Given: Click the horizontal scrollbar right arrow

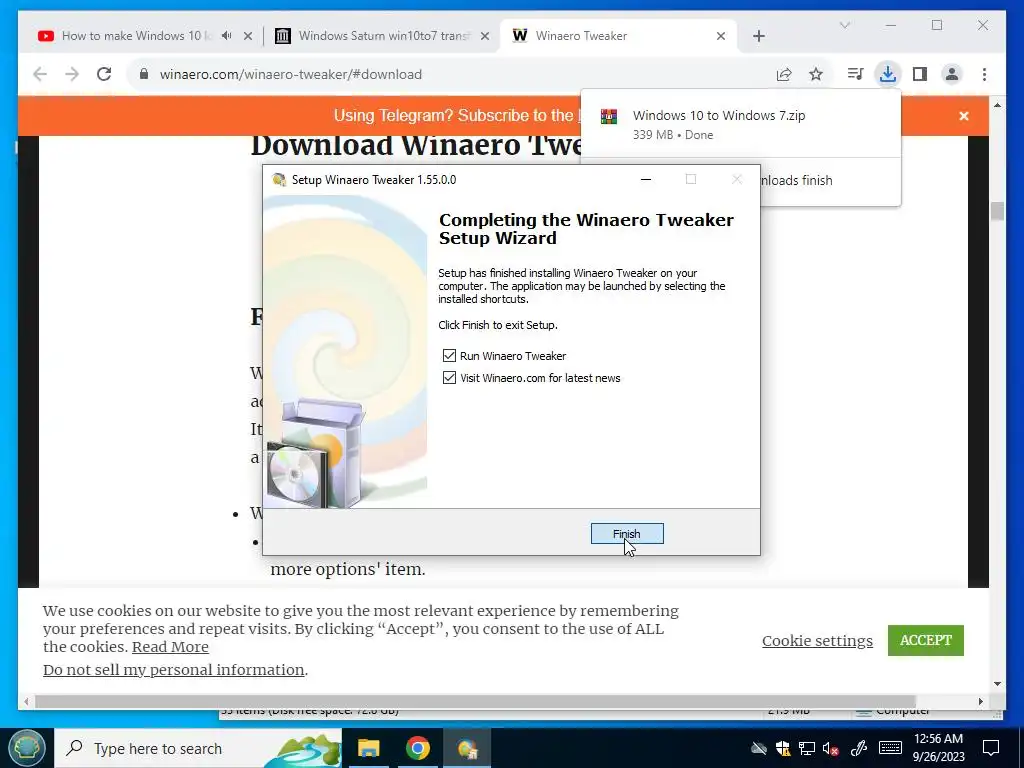Looking at the screenshot, I should pyautogui.click(x=980, y=701).
